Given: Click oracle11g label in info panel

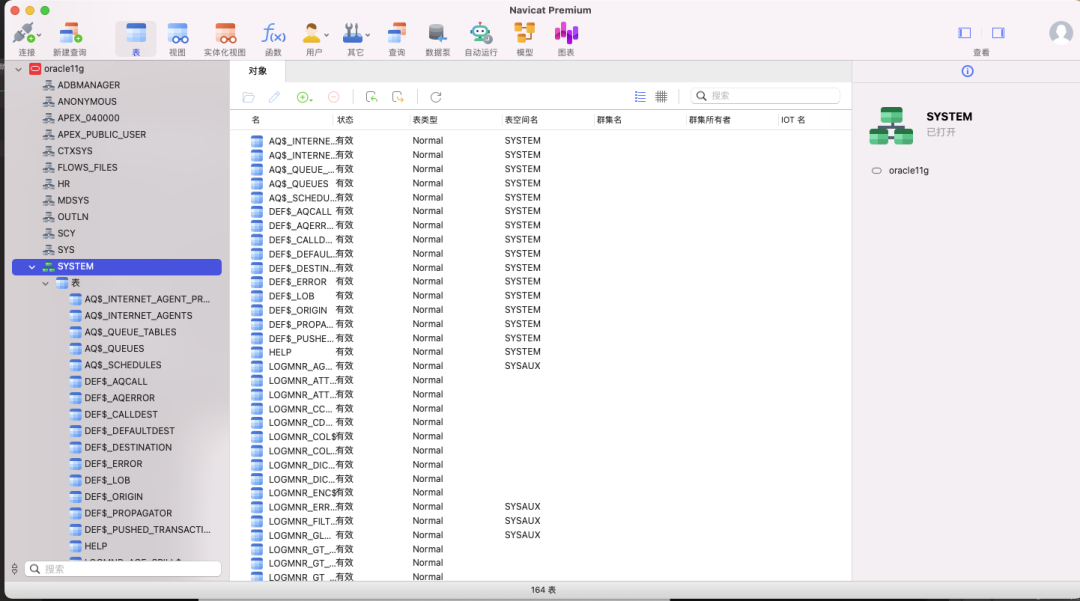Looking at the screenshot, I should tap(908, 171).
